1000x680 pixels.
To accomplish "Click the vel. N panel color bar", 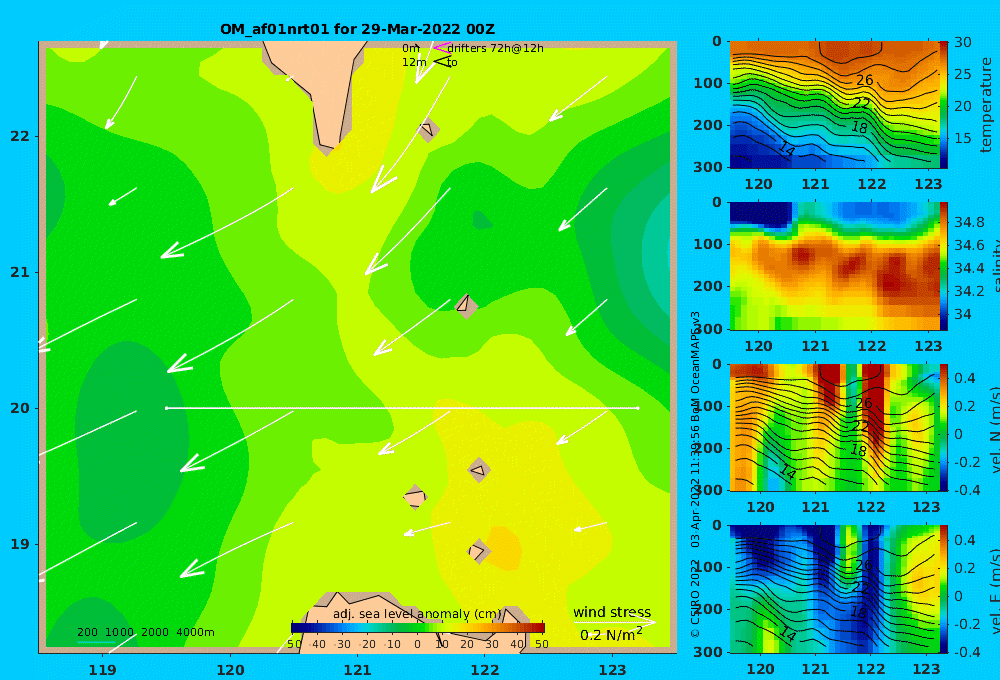I will [943, 427].
